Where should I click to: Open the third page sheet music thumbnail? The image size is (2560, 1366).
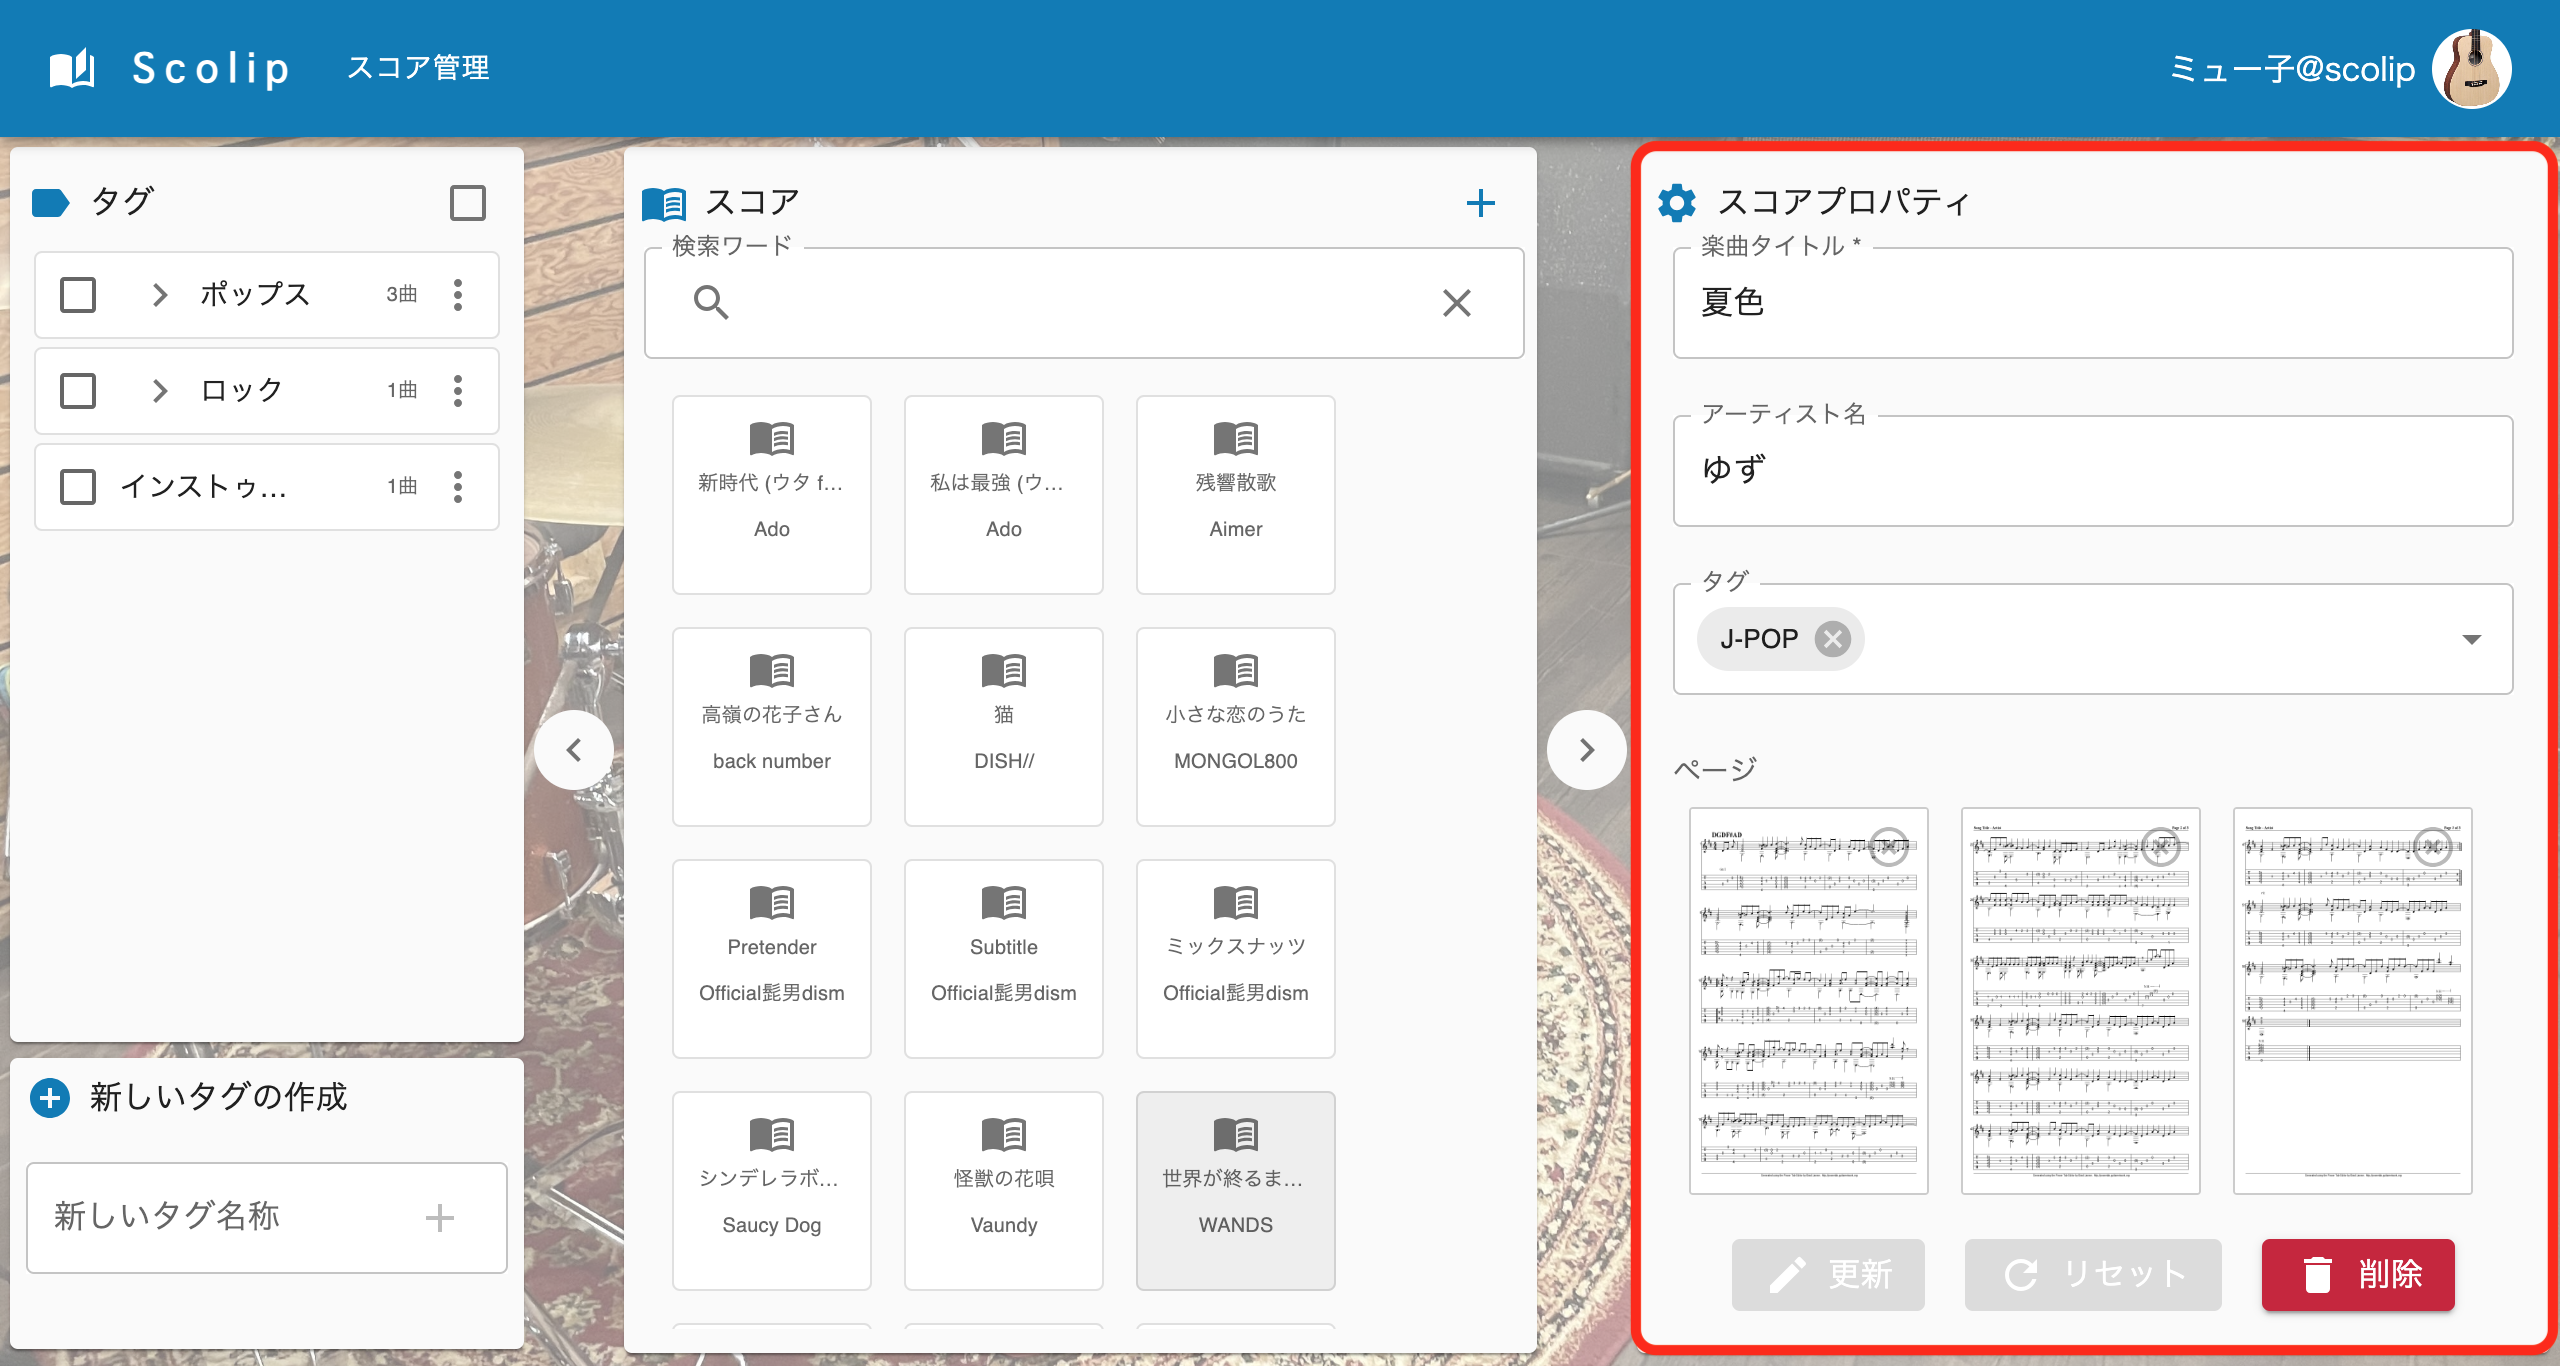2353,1001
